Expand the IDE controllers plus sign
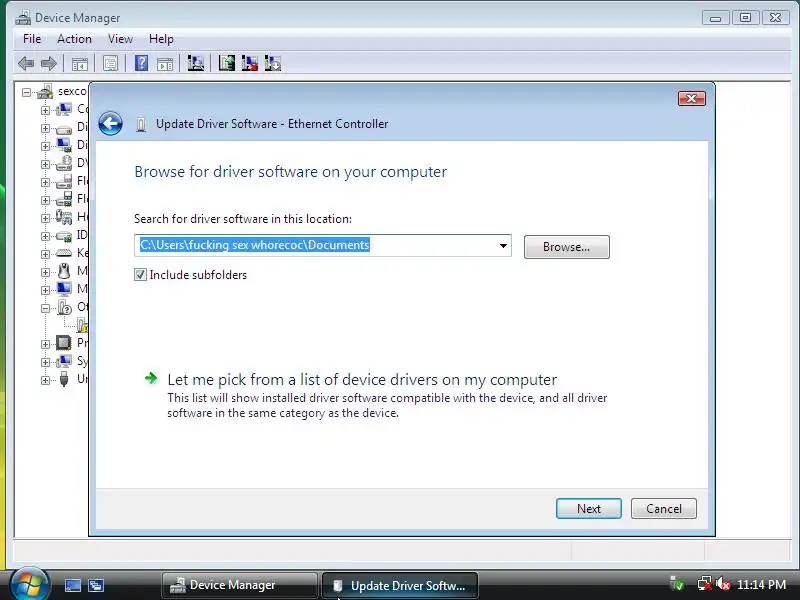The height and width of the screenshot is (600, 800). [45, 236]
